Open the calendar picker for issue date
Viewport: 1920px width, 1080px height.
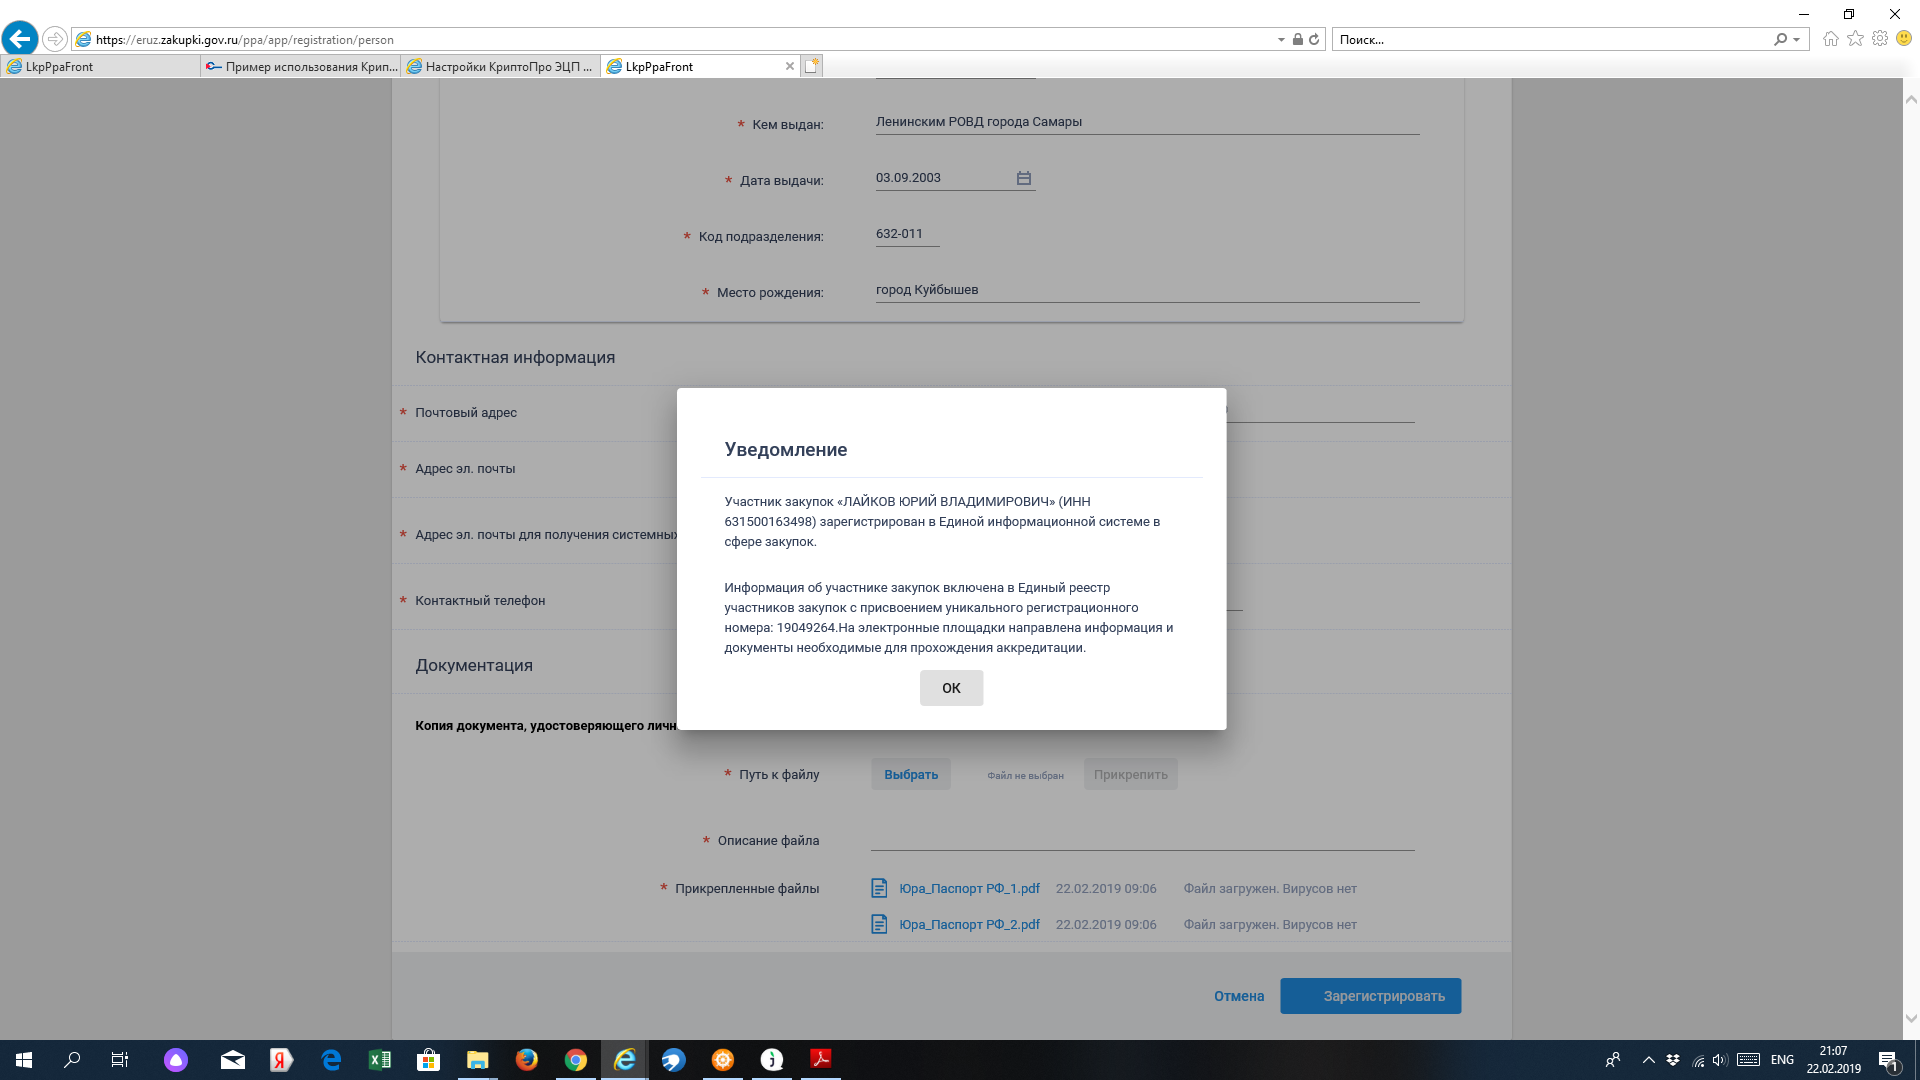(1023, 178)
